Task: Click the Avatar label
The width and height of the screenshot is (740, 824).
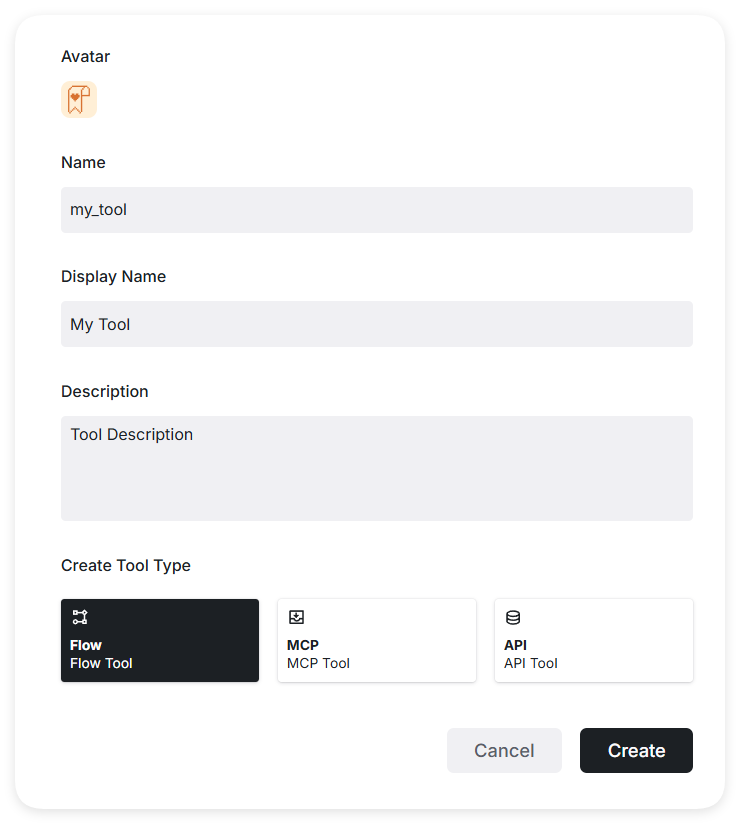Action: pyautogui.click(x=86, y=57)
